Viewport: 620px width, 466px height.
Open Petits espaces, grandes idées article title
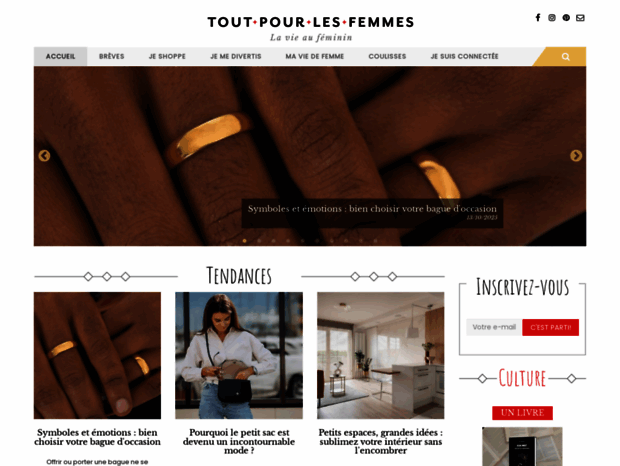click(380, 441)
